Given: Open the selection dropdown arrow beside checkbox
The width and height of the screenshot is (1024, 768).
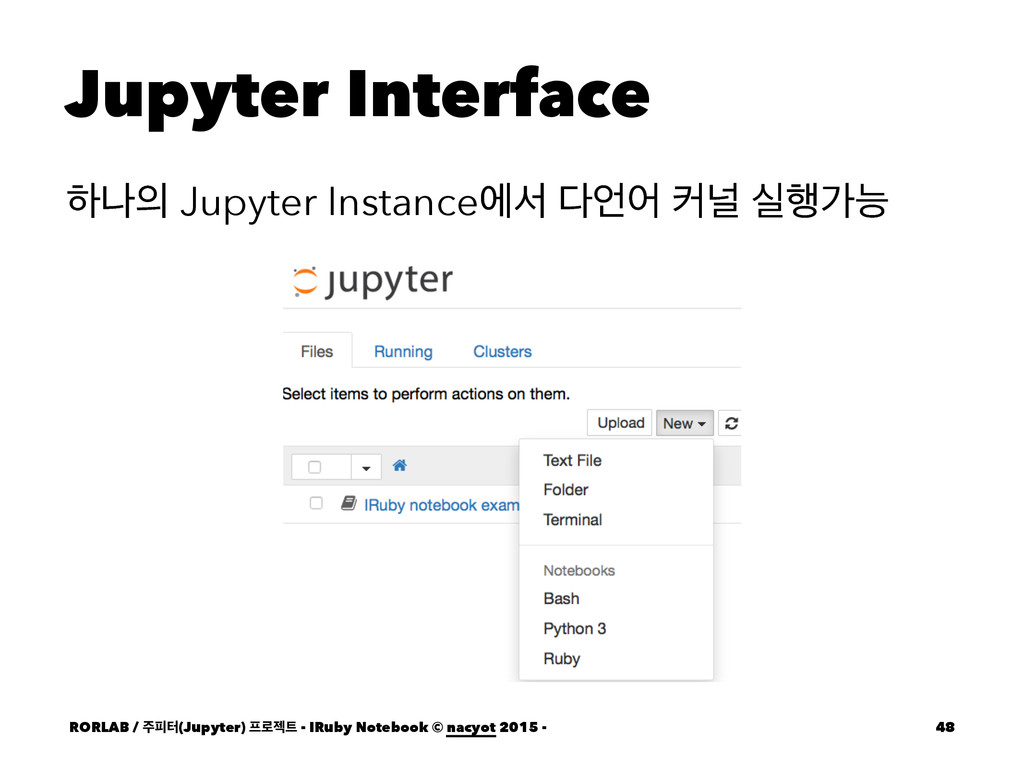Looking at the screenshot, I should [366, 468].
